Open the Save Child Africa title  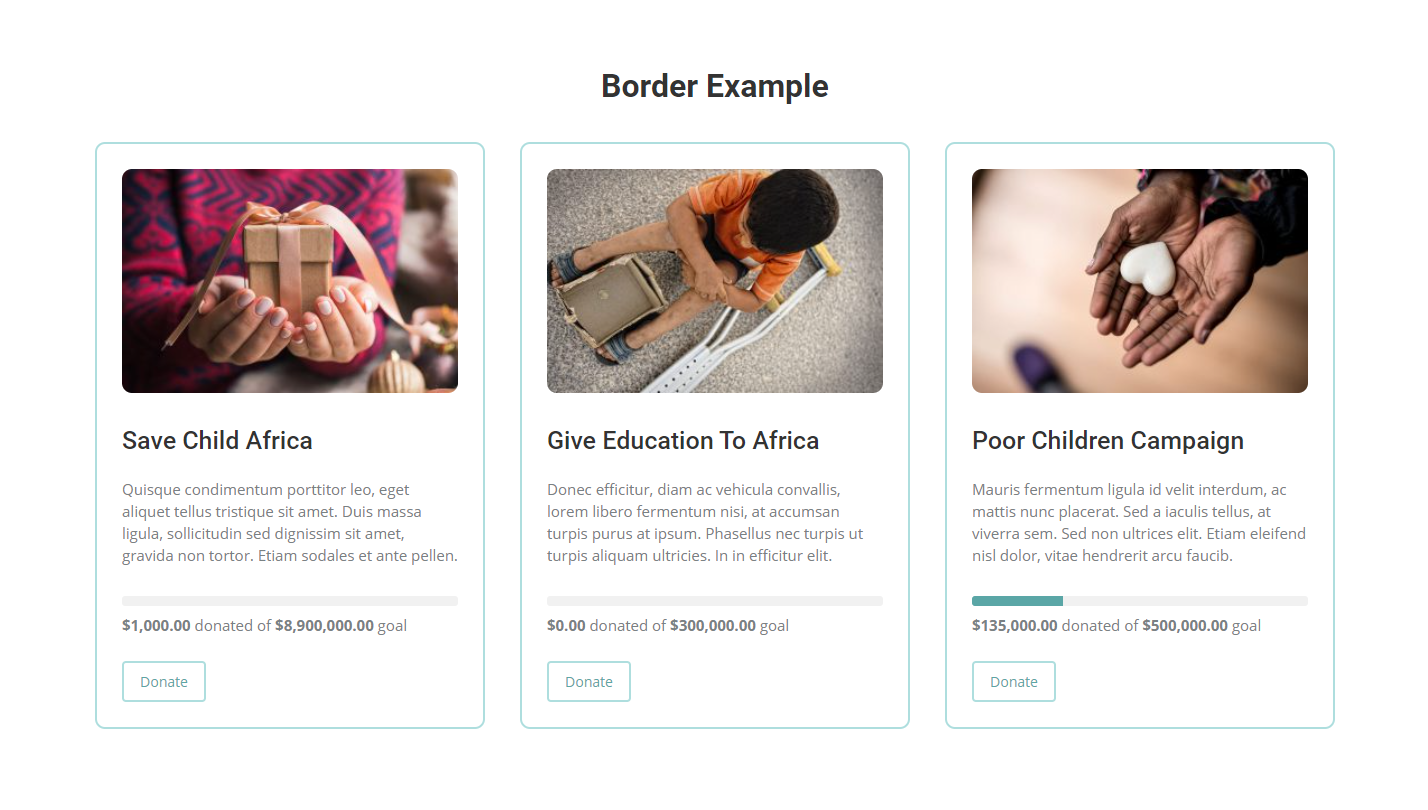(217, 441)
